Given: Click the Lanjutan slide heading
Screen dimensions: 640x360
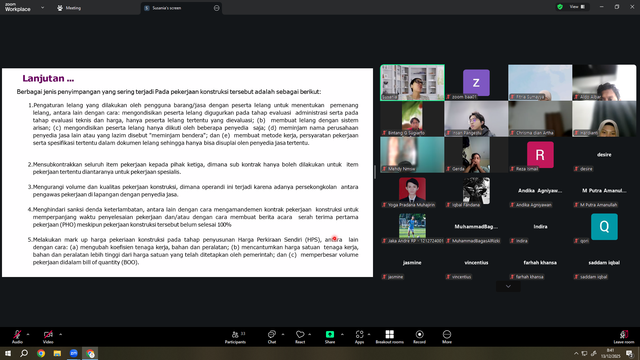Looking at the screenshot, I should coord(48,78).
